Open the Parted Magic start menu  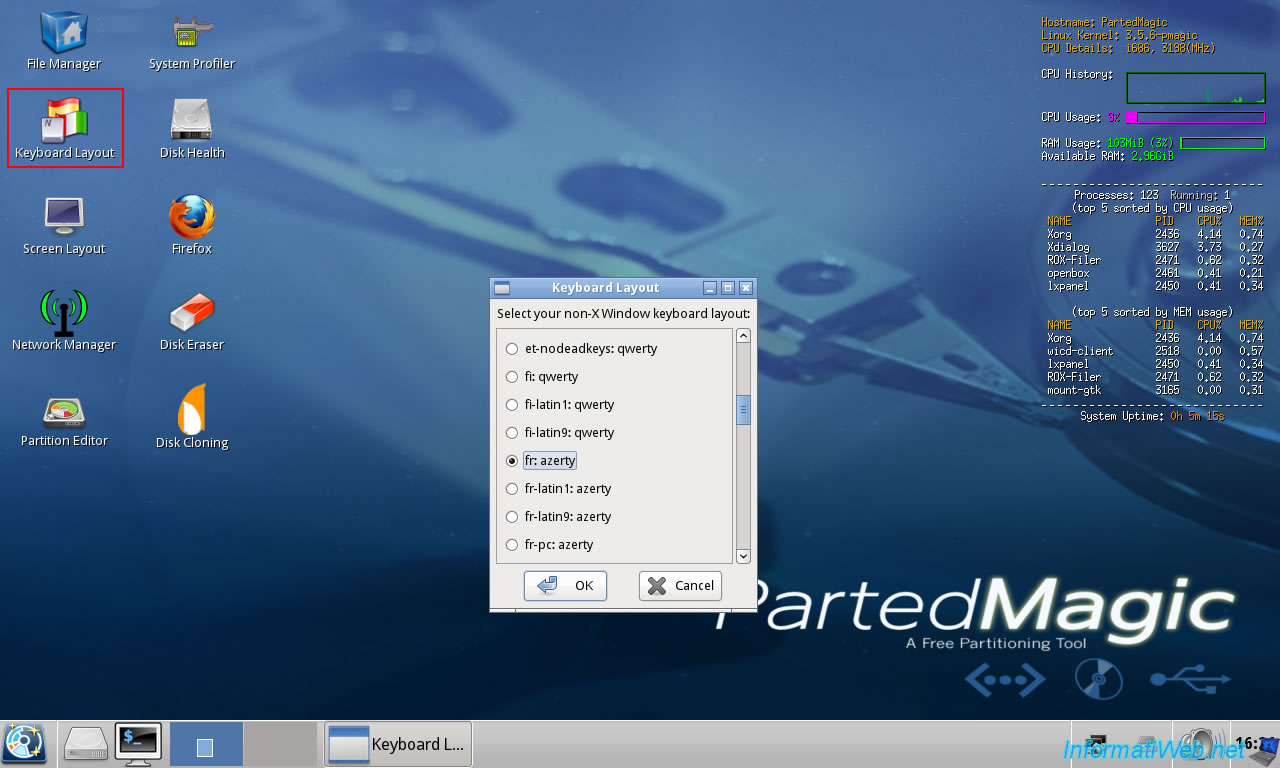(24, 744)
